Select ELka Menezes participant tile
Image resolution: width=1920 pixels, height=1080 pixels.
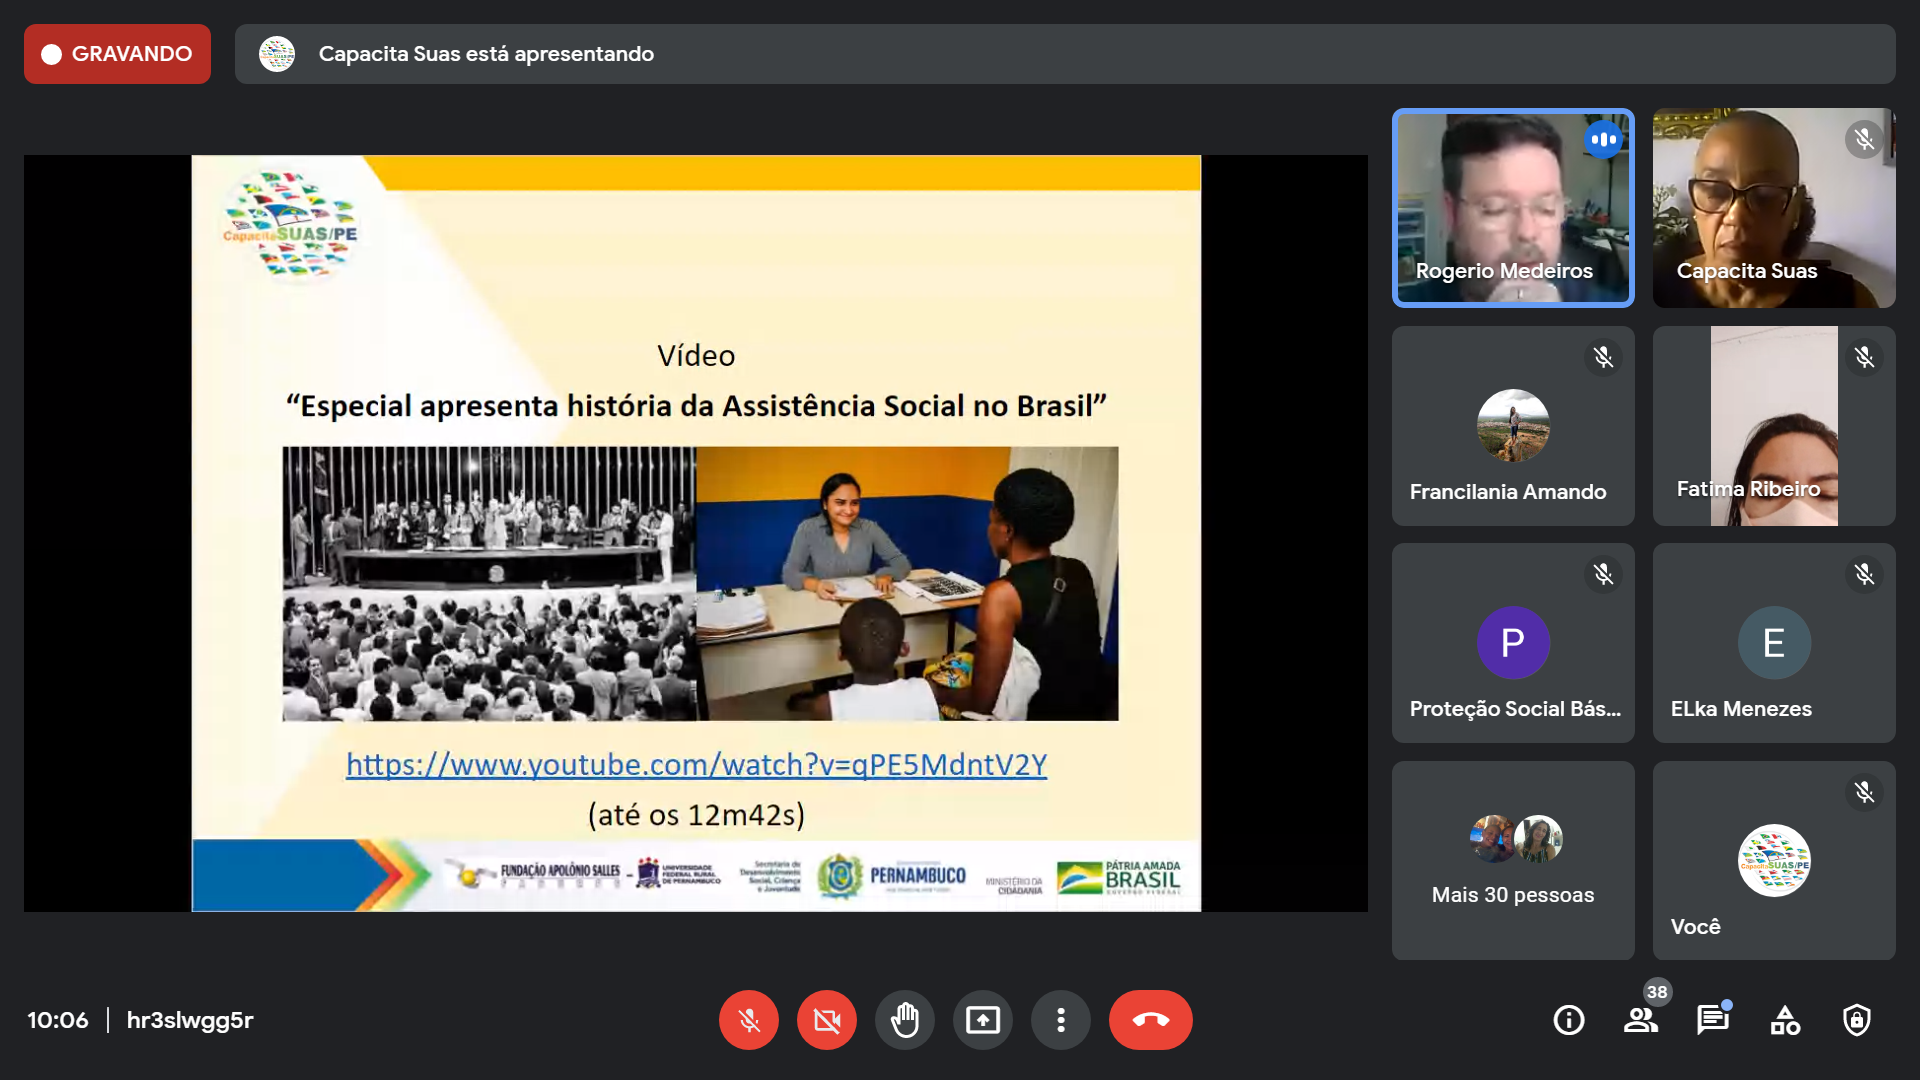pyautogui.click(x=1773, y=643)
